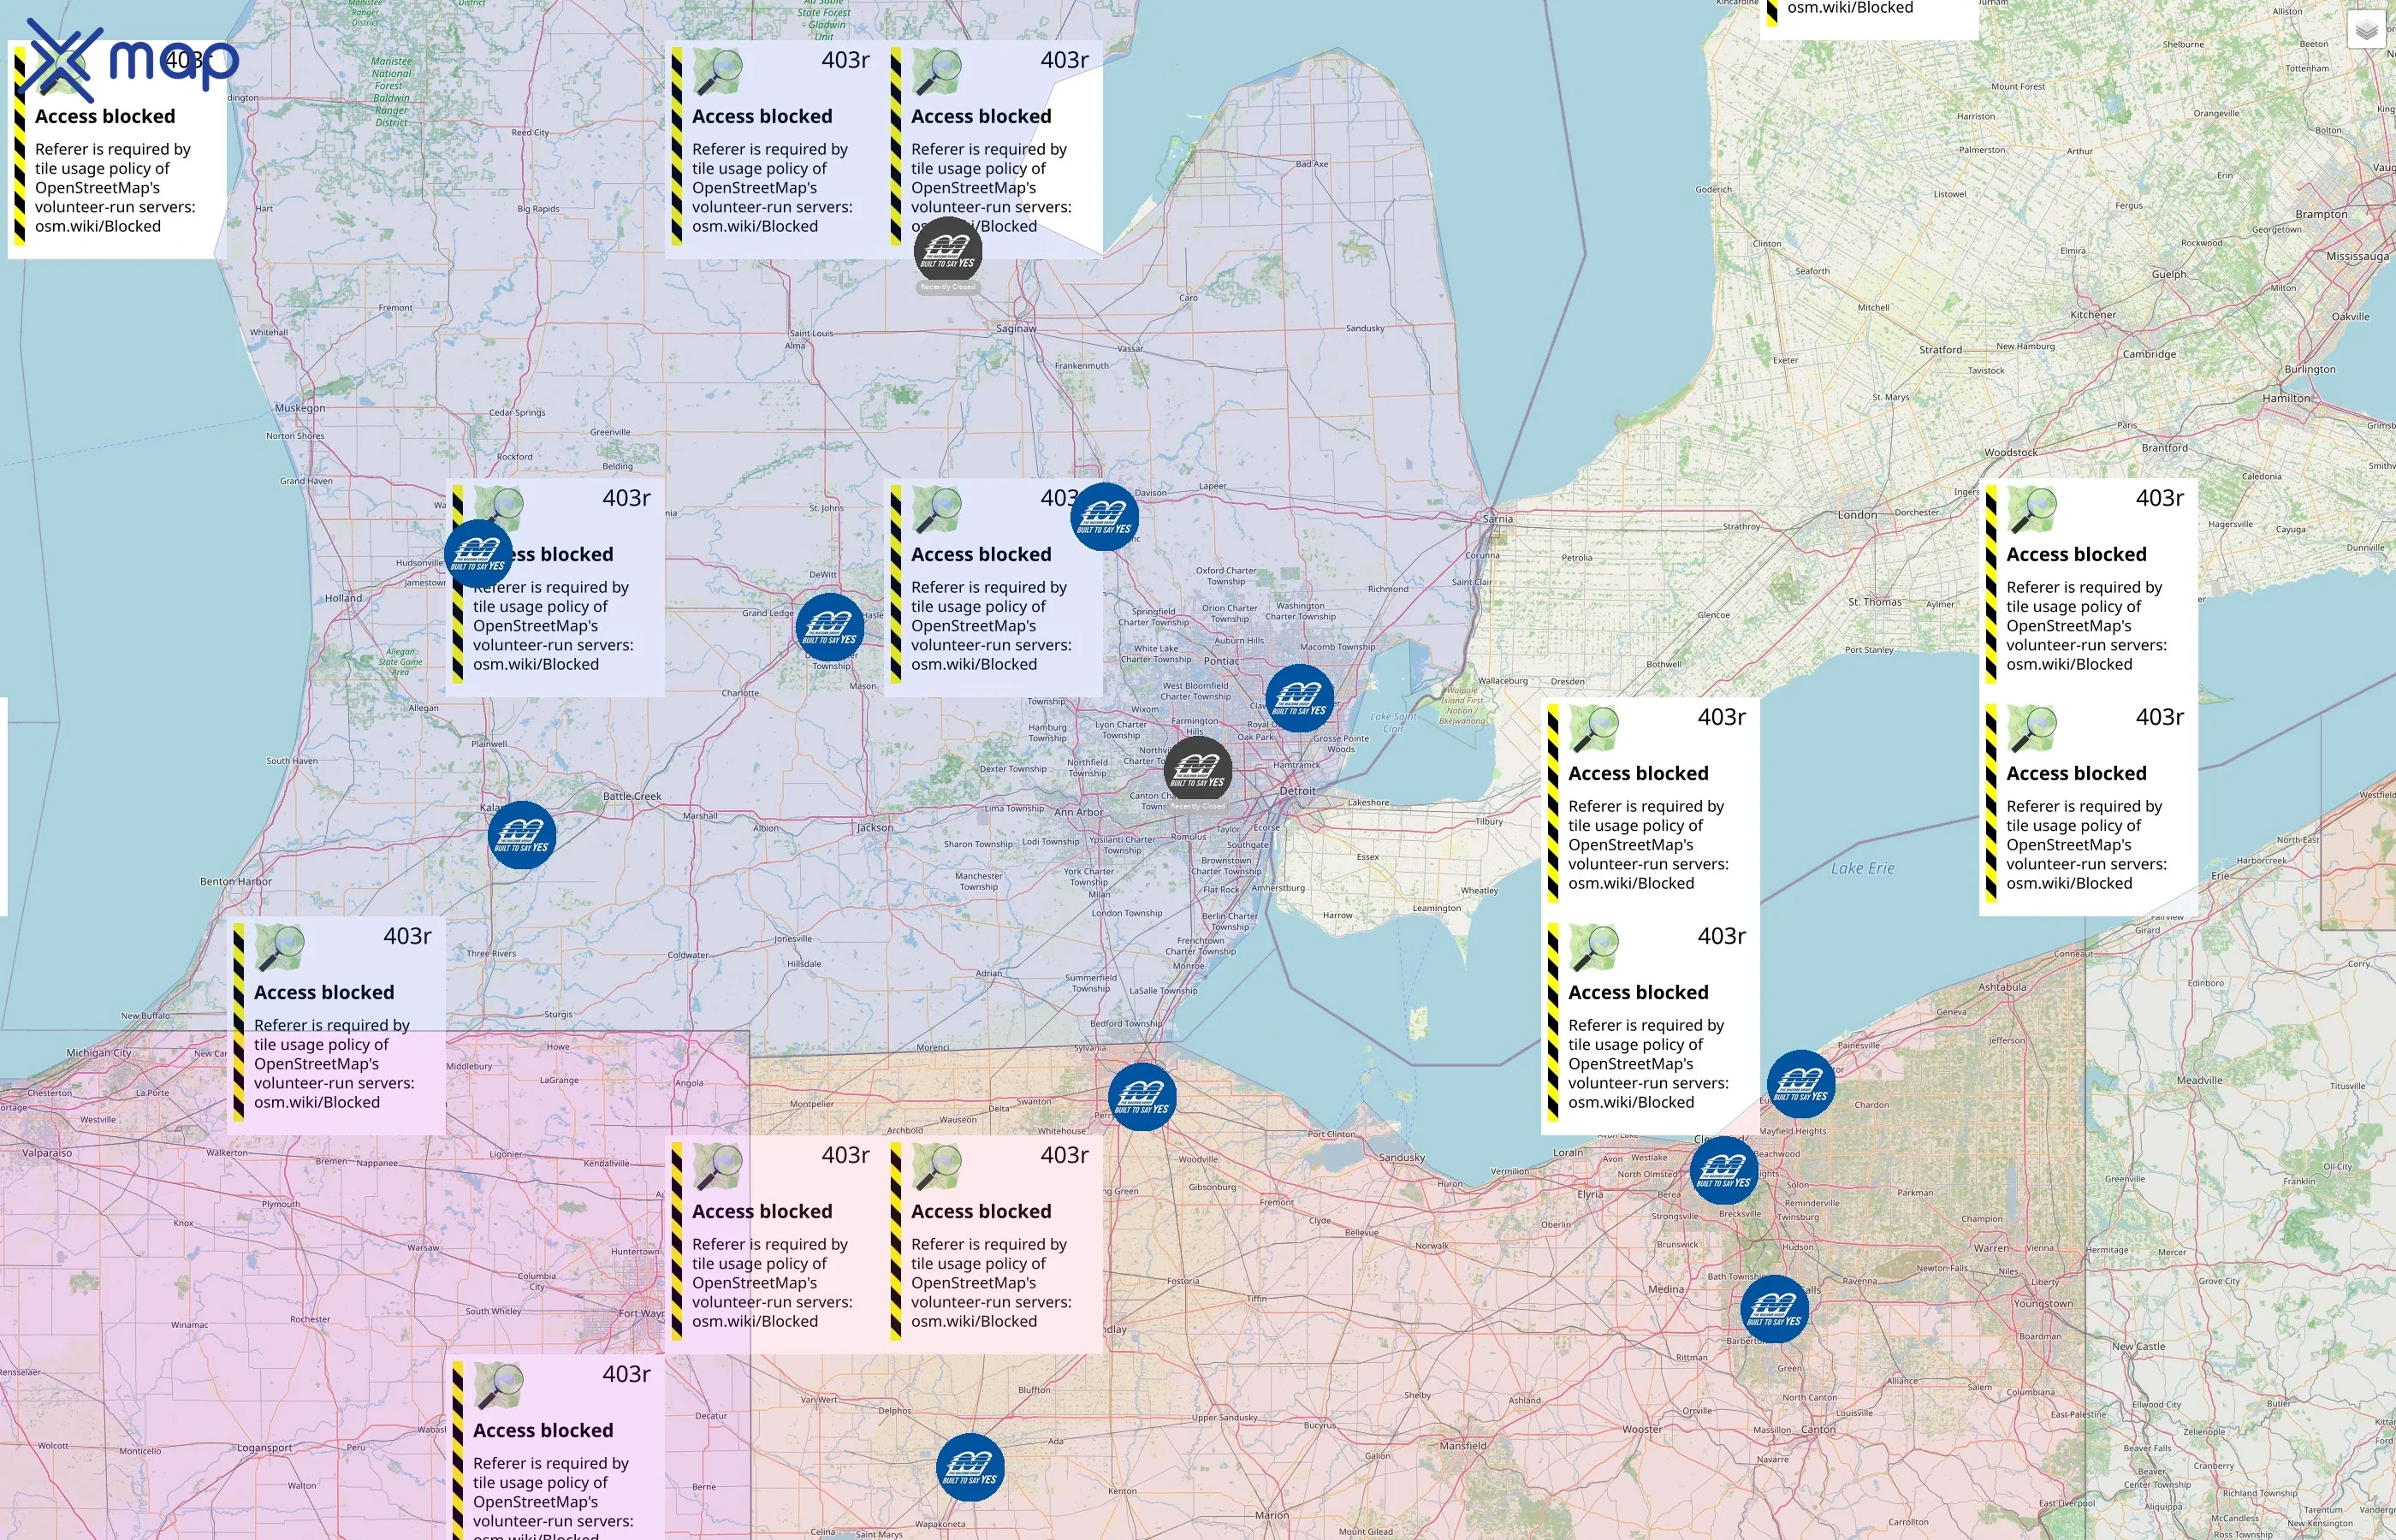Select the blue store marker near Sylvania
2396x1540 pixels.
click(1142, 1097)
